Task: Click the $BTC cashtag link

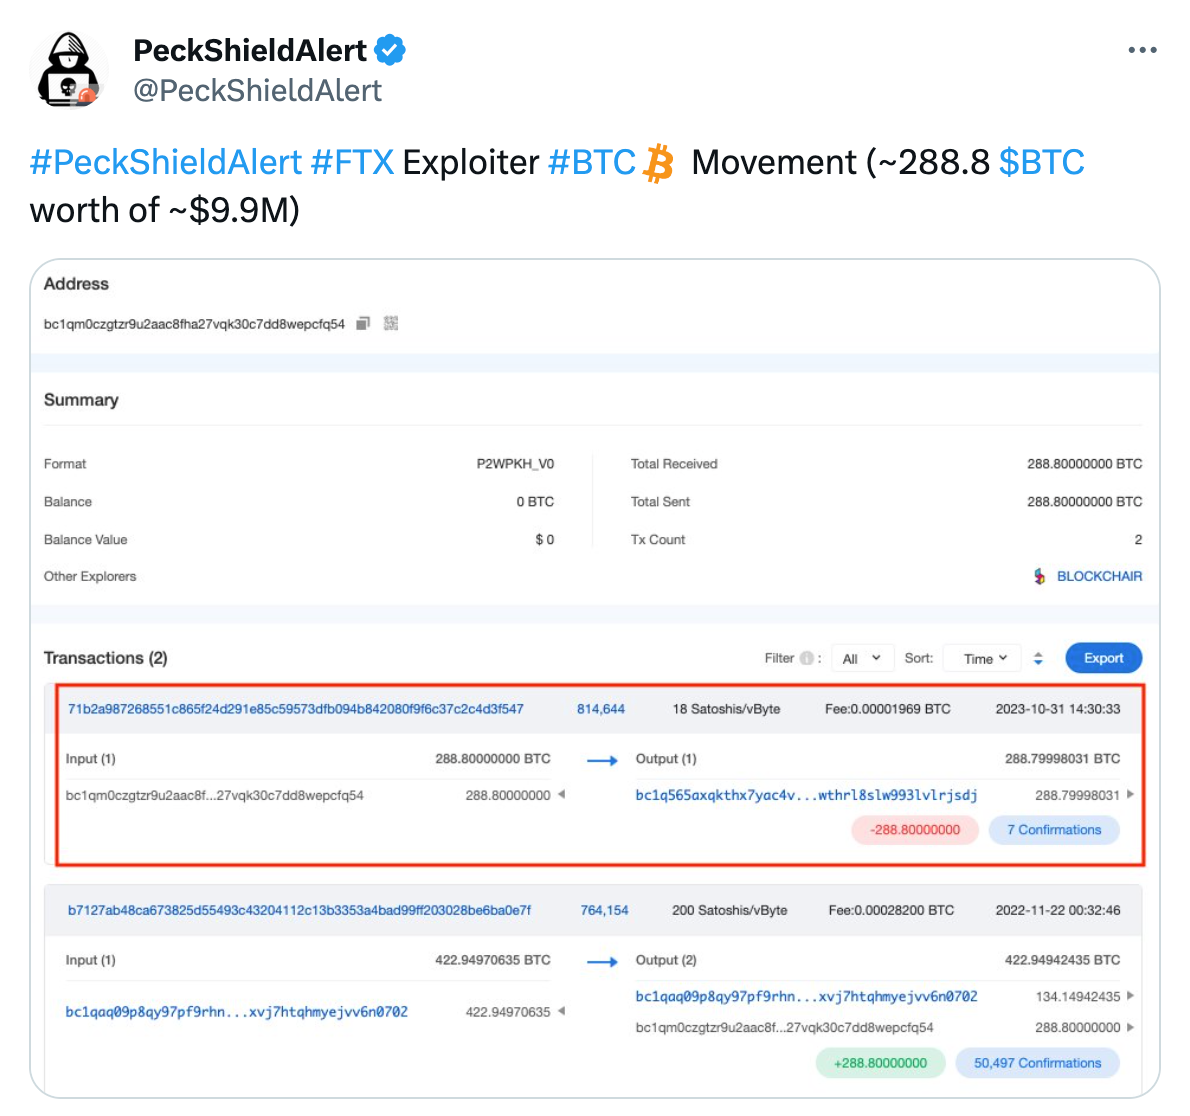Action: click(1041, 162)
